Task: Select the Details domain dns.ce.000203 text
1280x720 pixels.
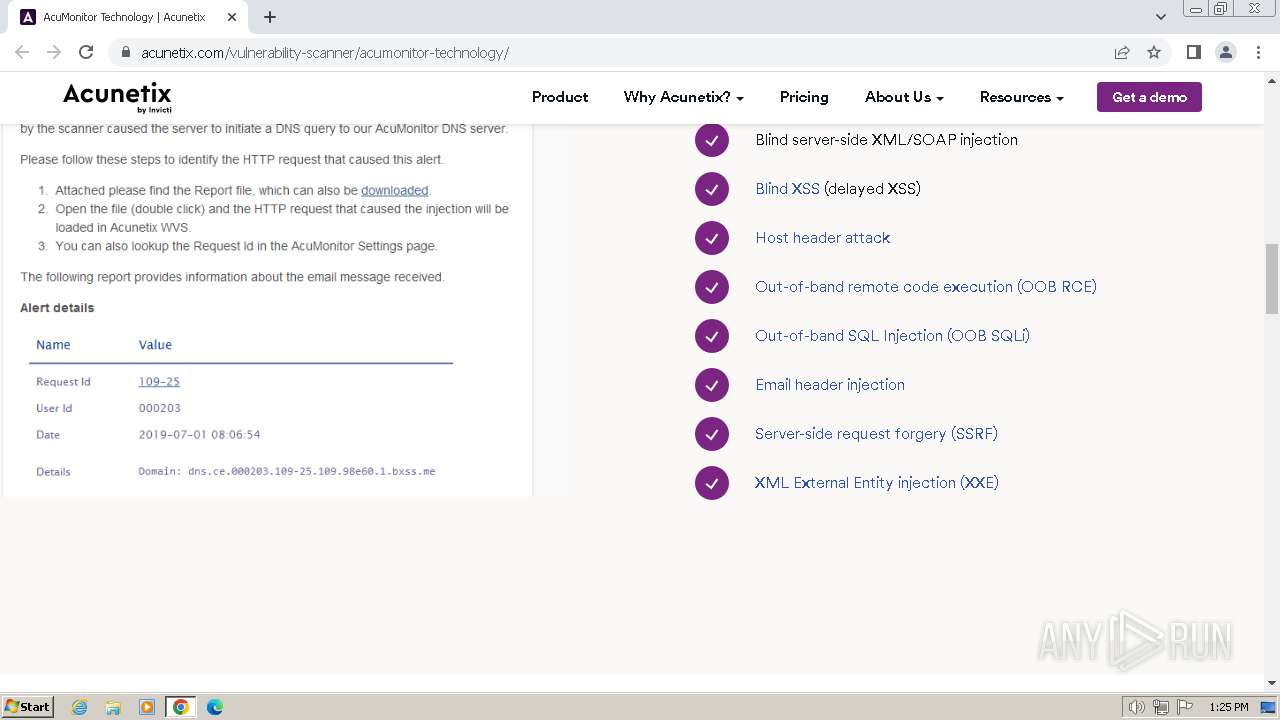Action: click(286, 471)
